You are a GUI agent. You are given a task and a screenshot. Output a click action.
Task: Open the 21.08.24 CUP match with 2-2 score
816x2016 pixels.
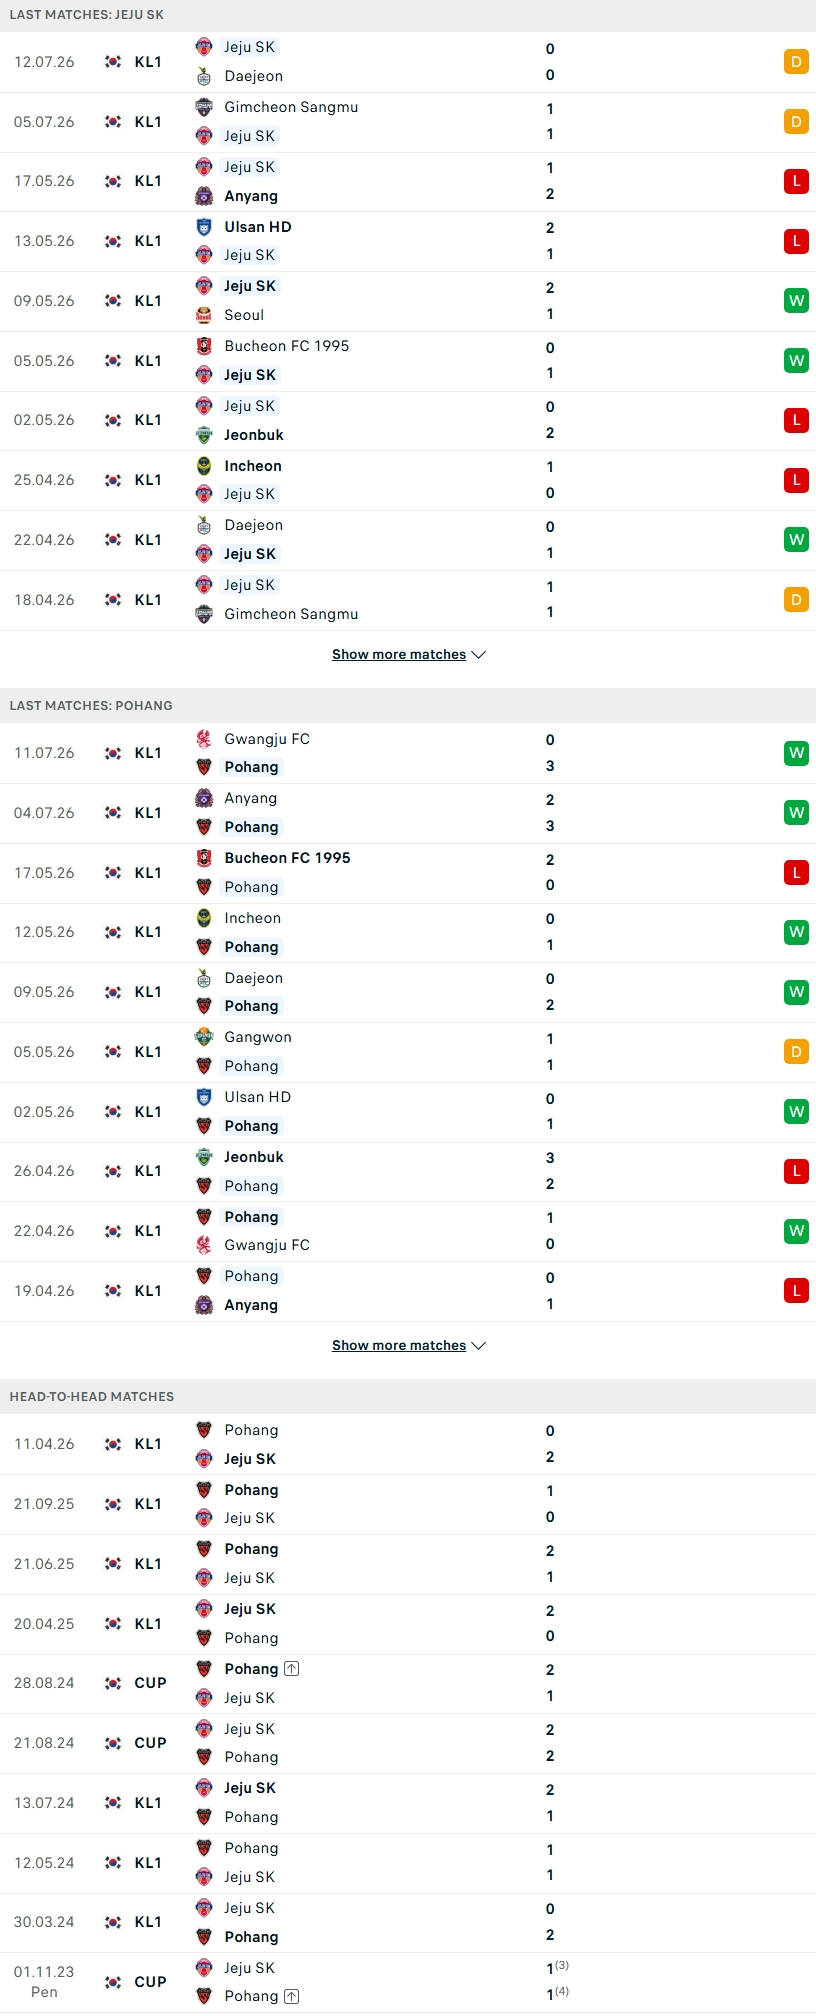(408, 1743)
